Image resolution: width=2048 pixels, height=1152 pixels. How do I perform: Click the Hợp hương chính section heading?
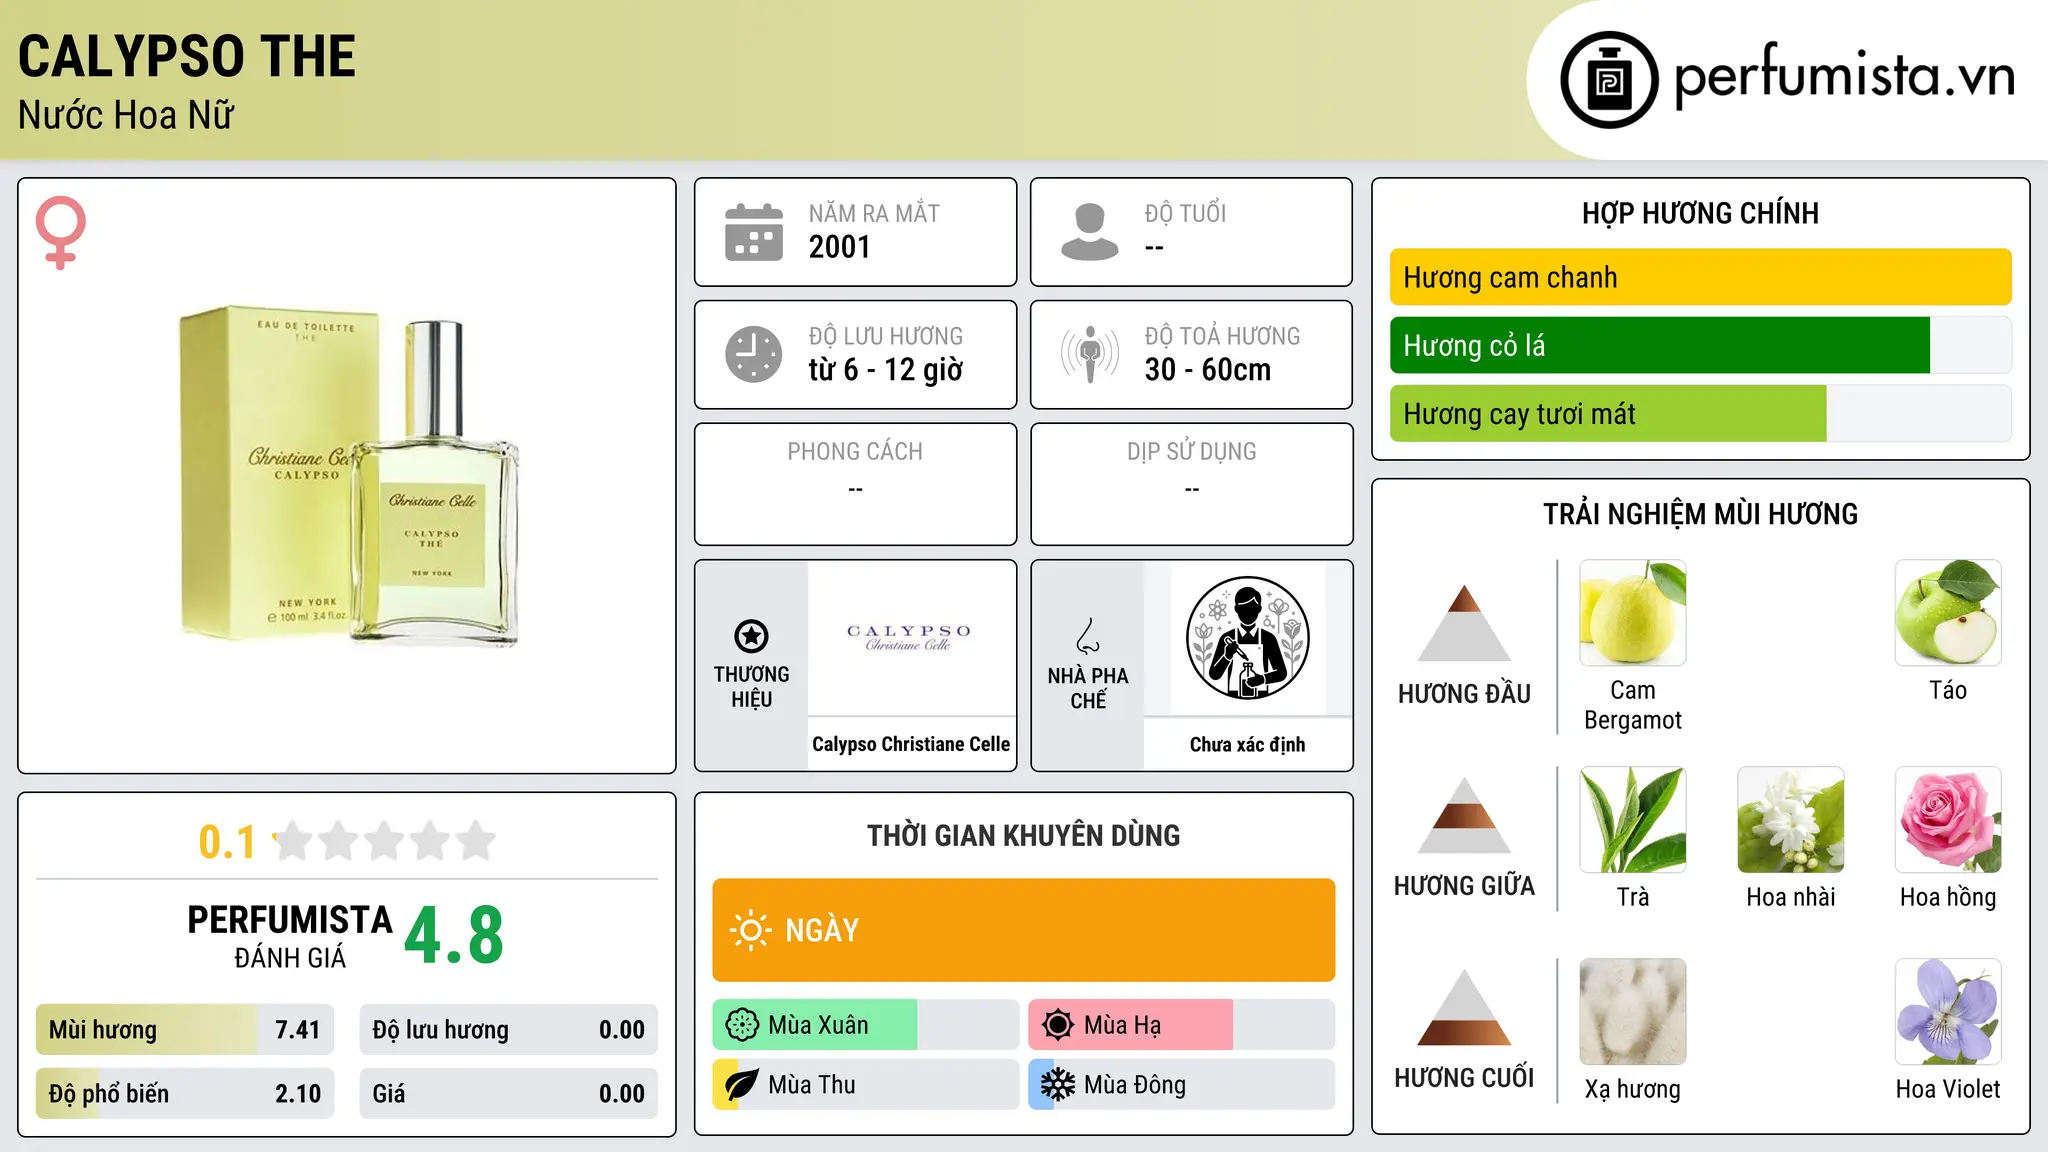(1700, 213)
